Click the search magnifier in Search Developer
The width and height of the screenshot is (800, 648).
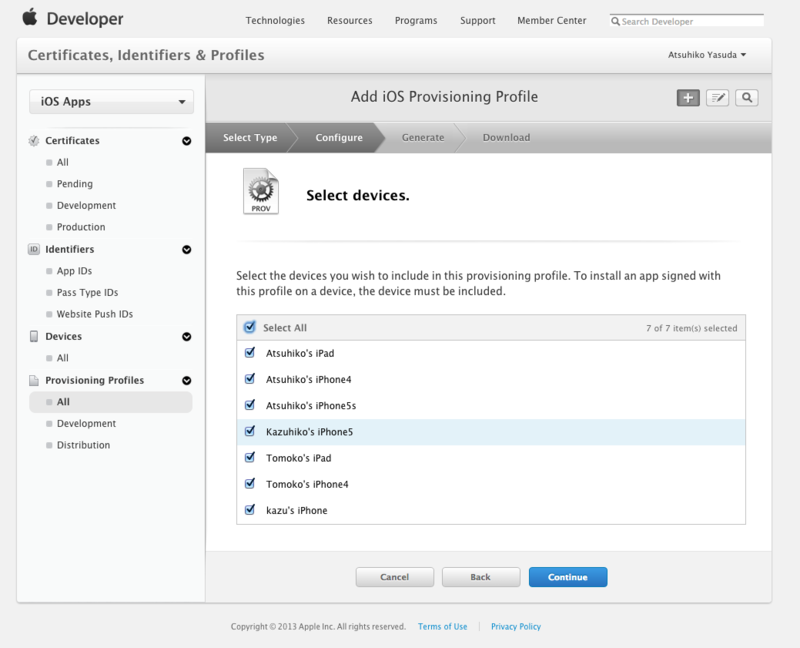[x=615, y=21]
